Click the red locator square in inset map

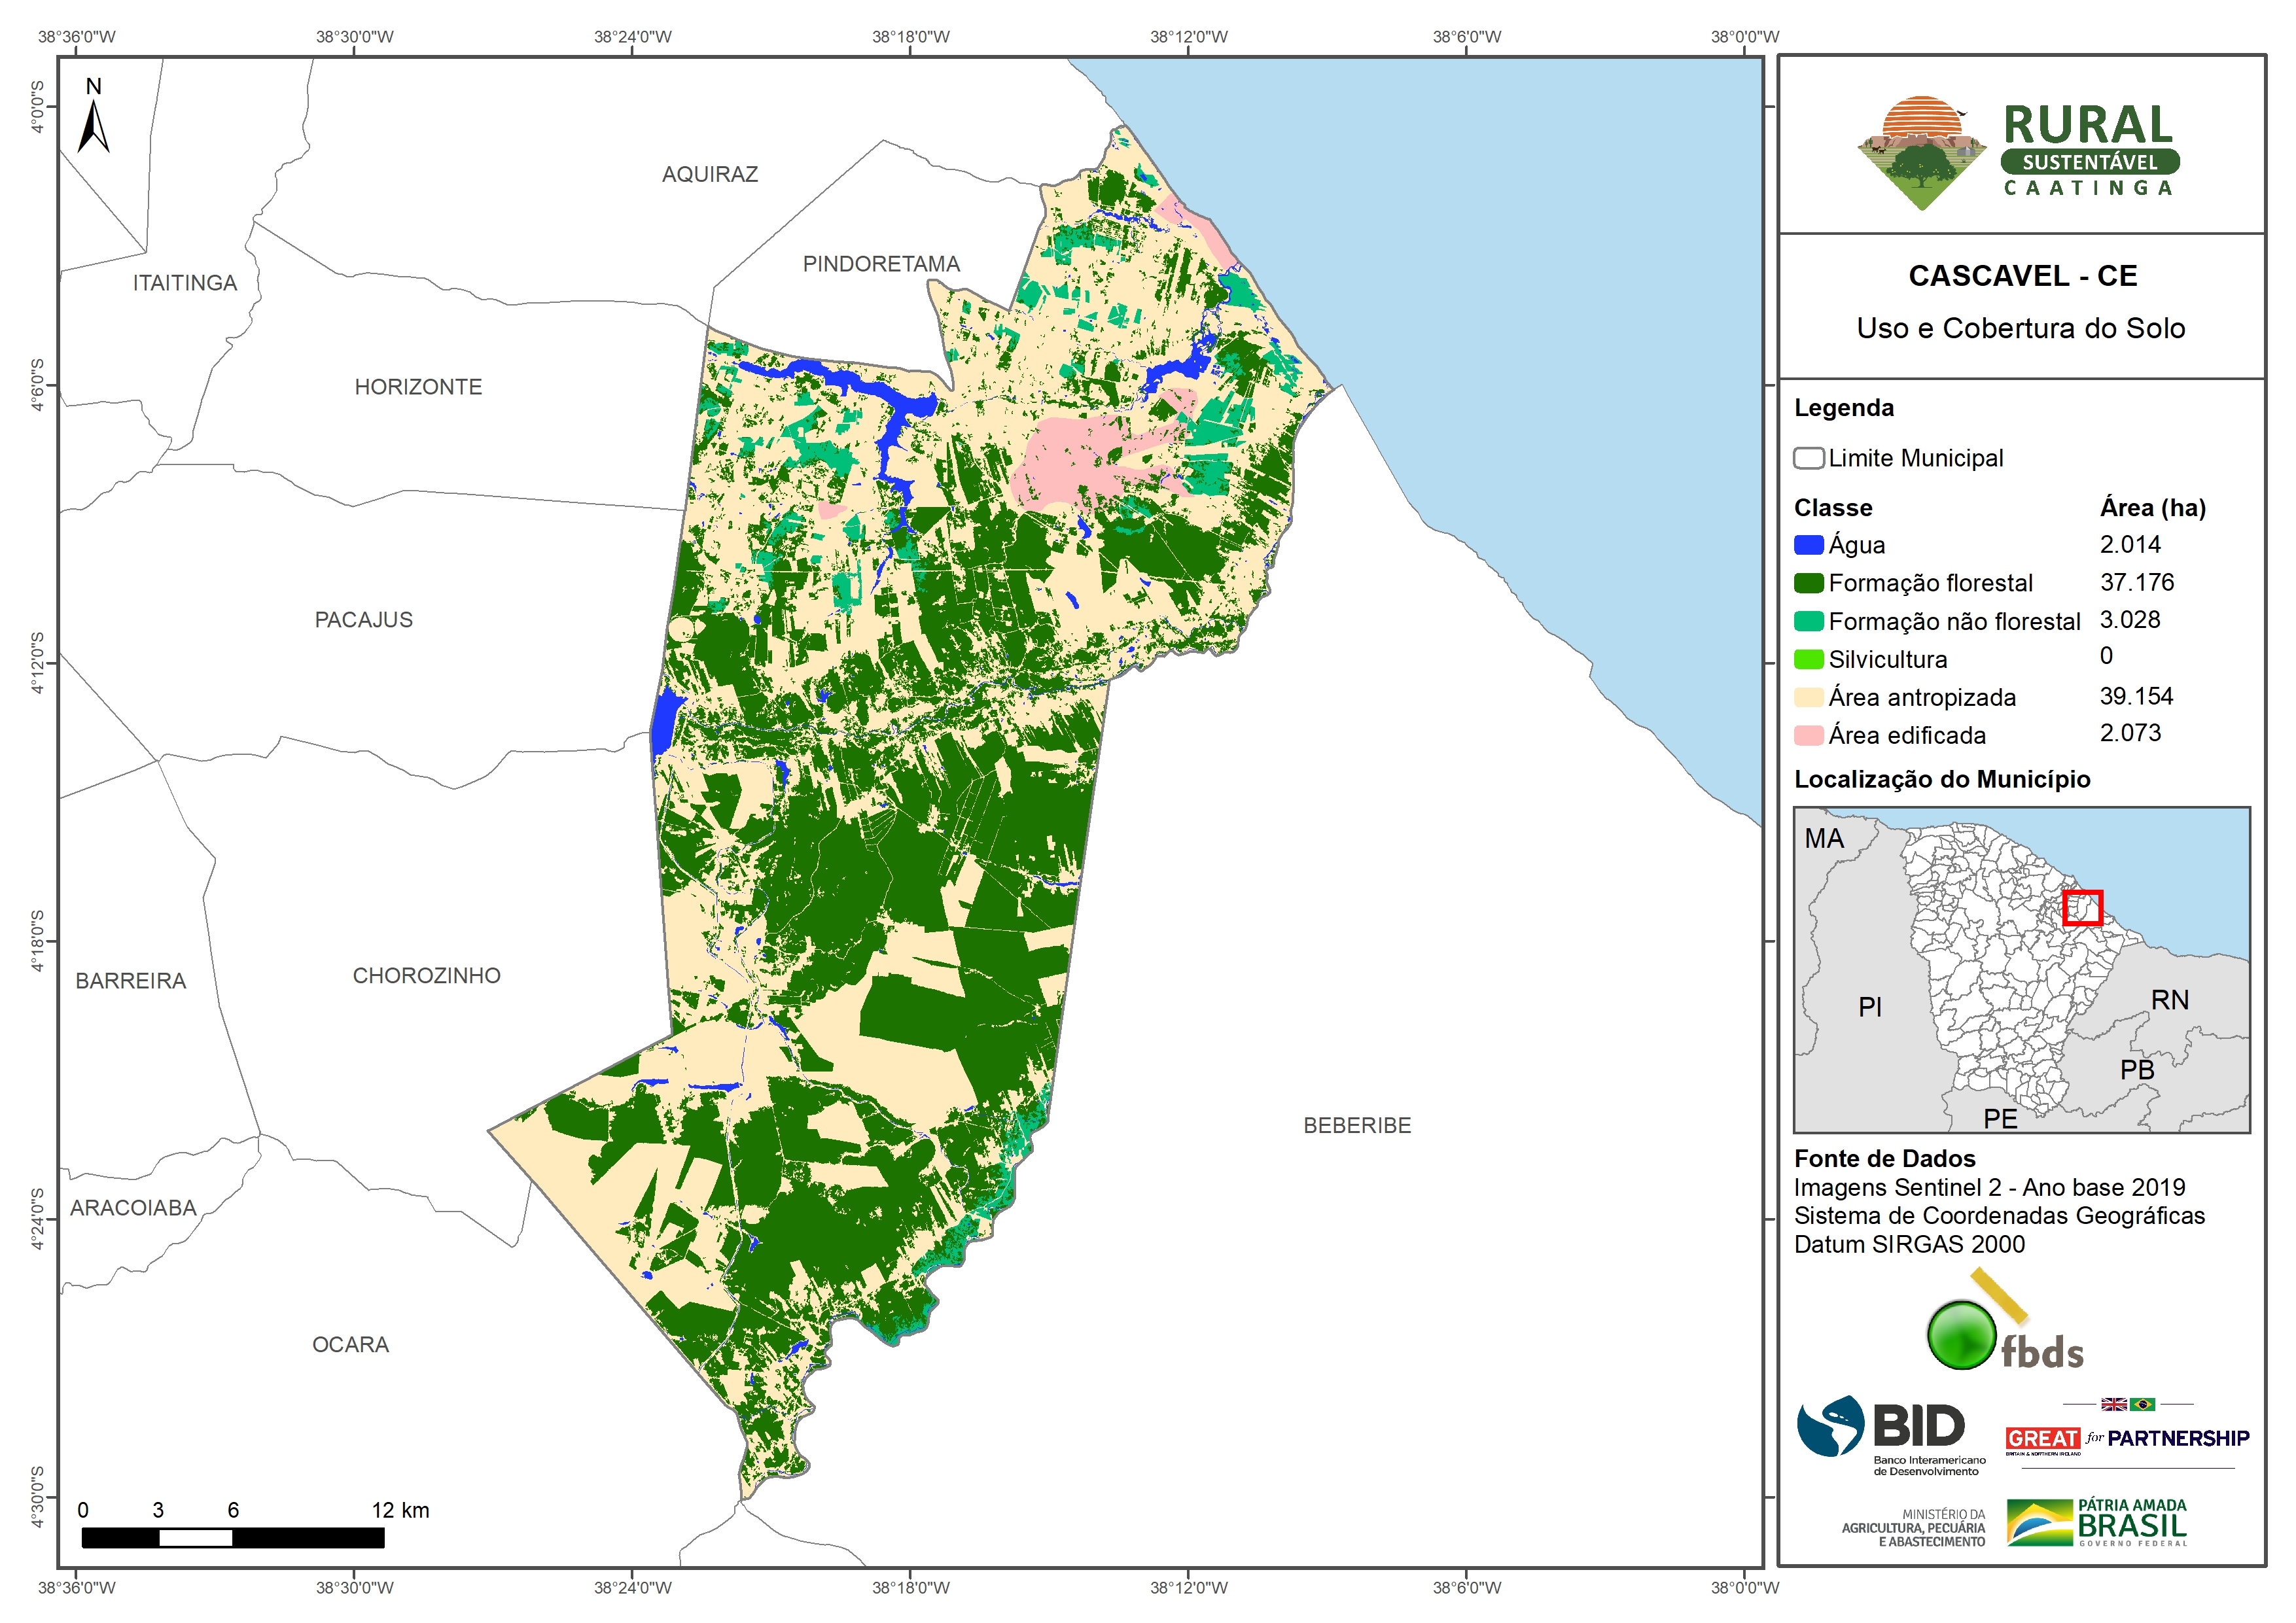coord(2082,908)
